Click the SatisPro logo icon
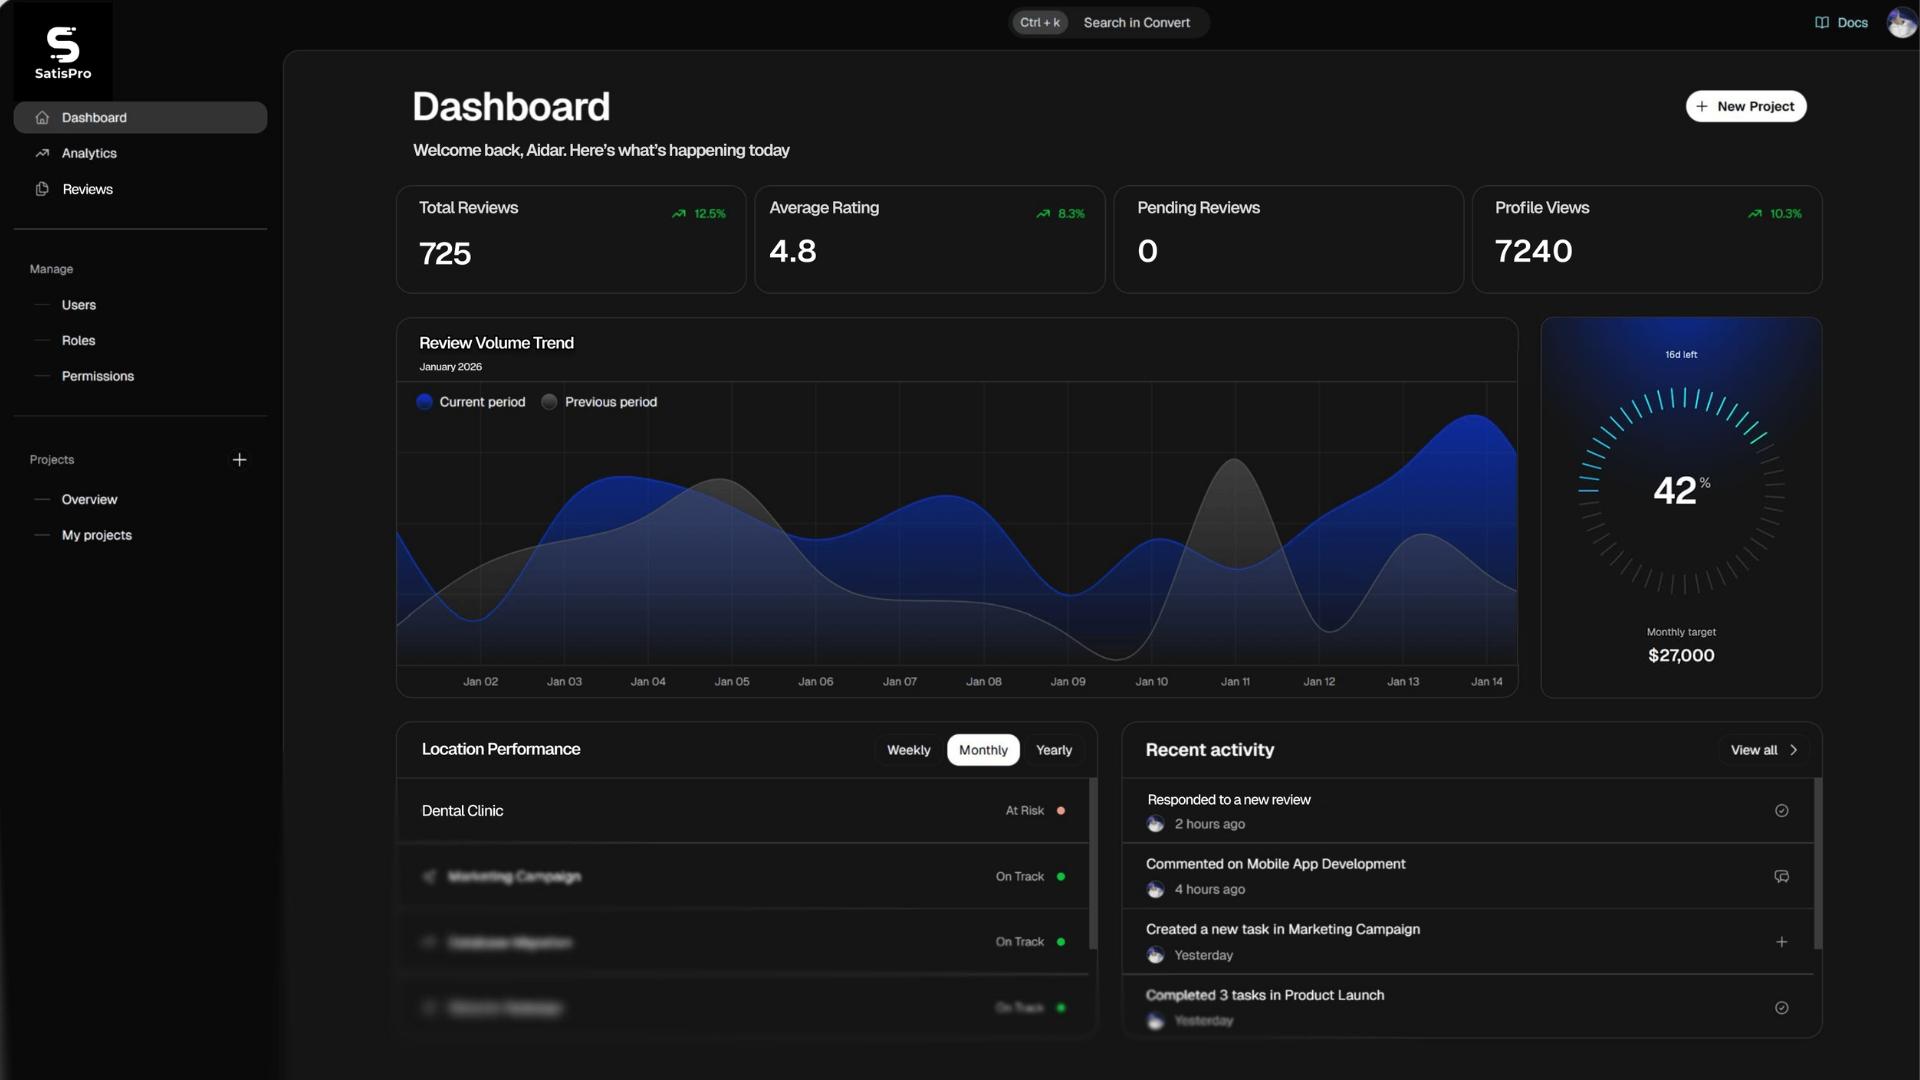 point(62,45)
